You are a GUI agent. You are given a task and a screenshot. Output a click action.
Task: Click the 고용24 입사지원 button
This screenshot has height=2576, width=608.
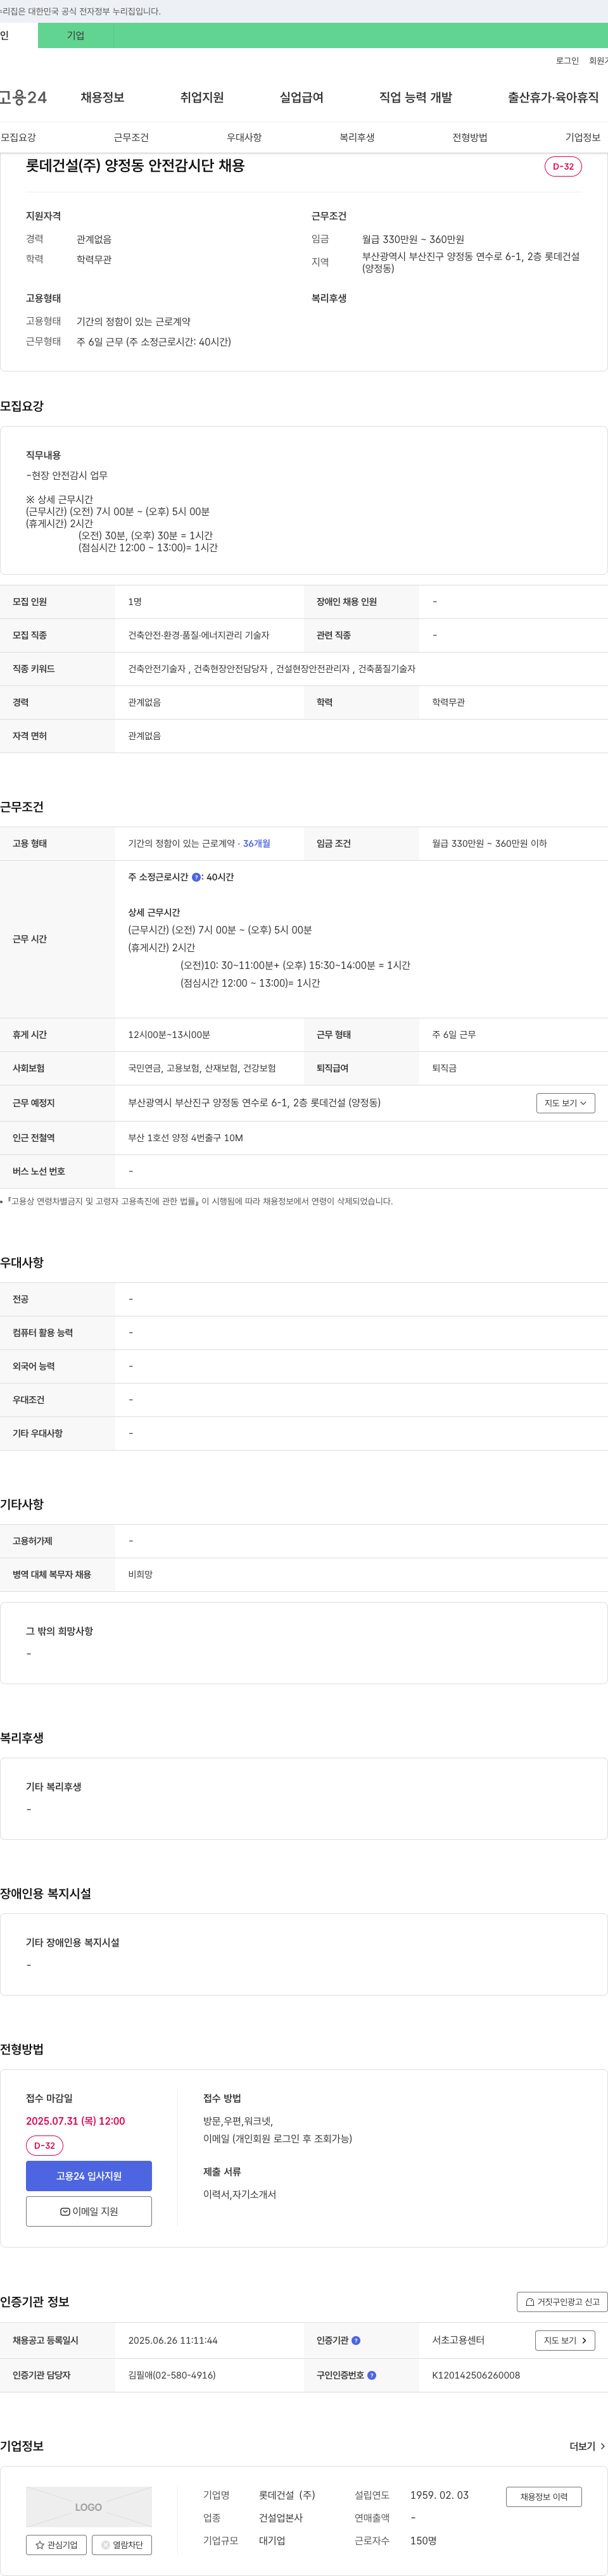click(89, 2175)
